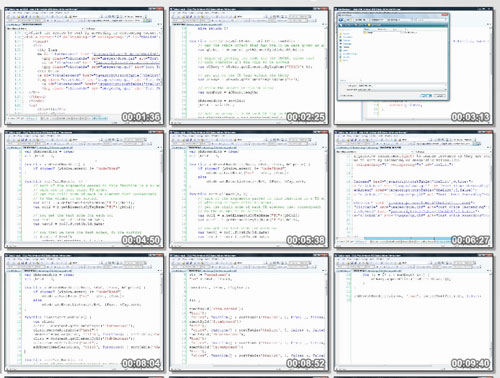Open the file dialog frame at 00:03:13
This screenshot has height=378, width=500.
click(x=413, y=66)
